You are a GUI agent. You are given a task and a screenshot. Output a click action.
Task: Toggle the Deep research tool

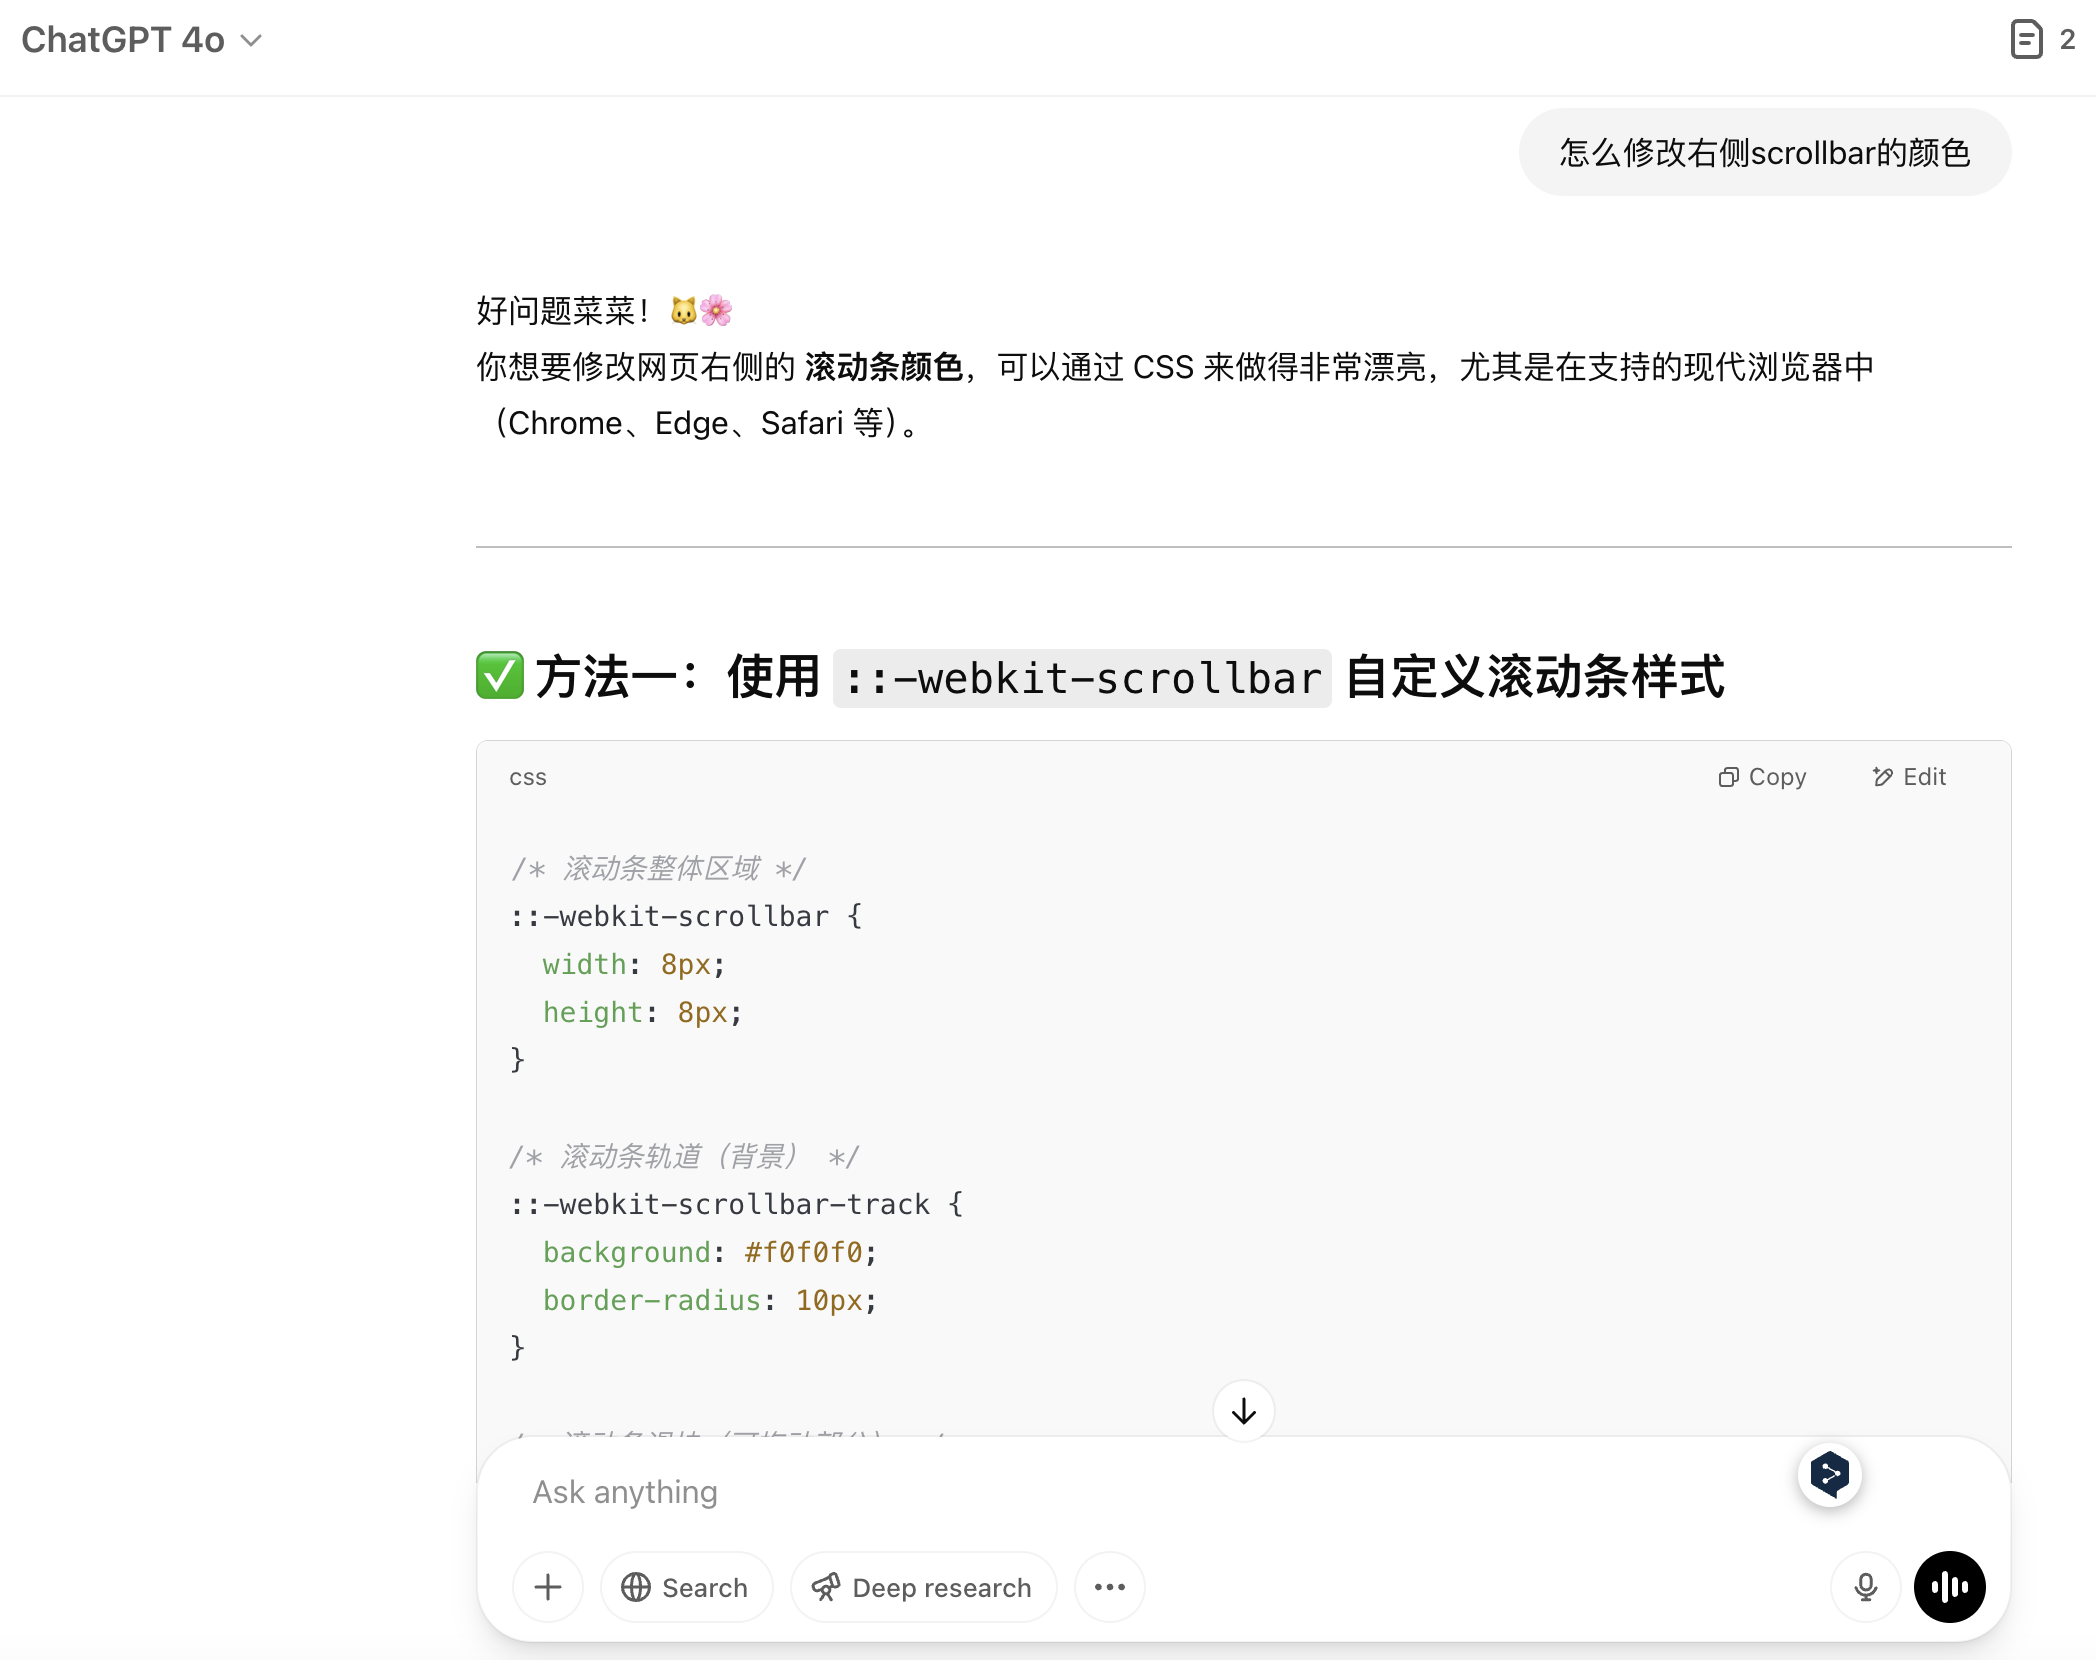pyautogui.click(x=923, y=1587)
